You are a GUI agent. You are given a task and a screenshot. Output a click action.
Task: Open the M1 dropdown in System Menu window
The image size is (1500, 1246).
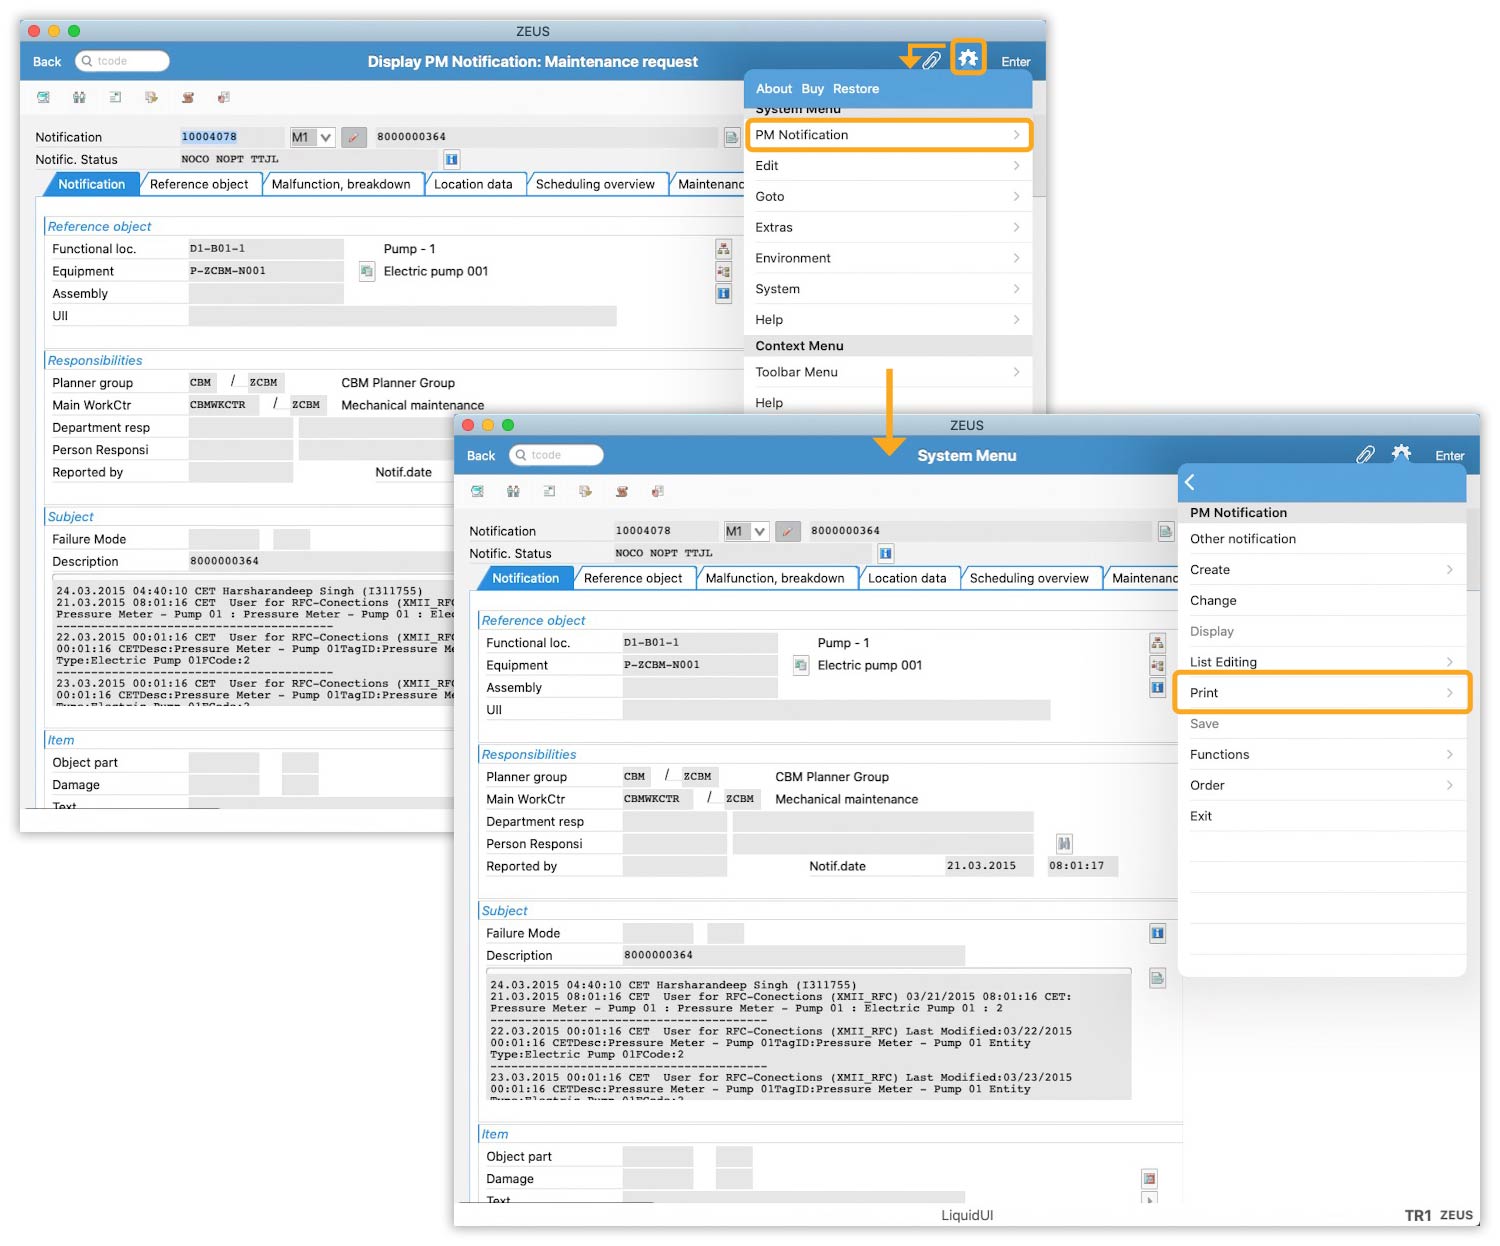759,532
